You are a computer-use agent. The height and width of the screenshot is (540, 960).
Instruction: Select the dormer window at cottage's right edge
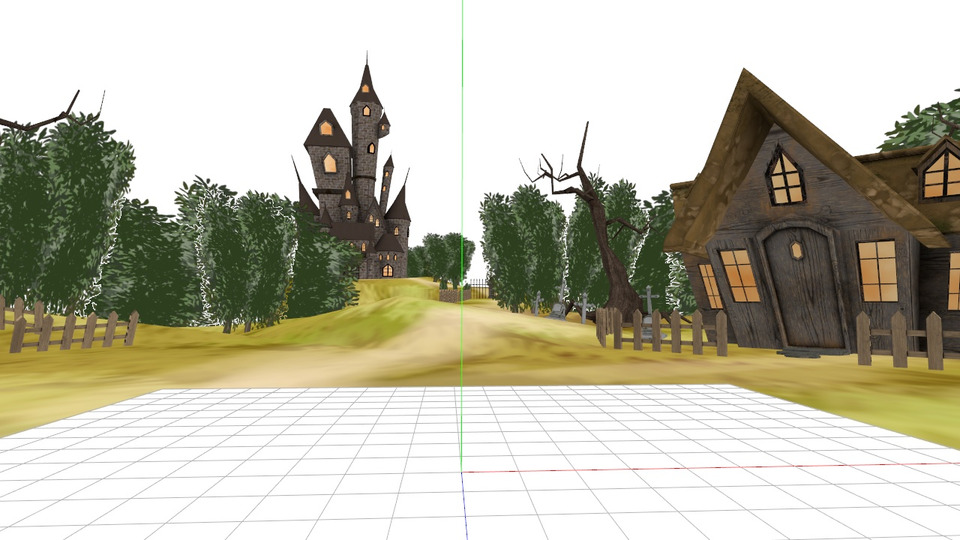(941, 174)
